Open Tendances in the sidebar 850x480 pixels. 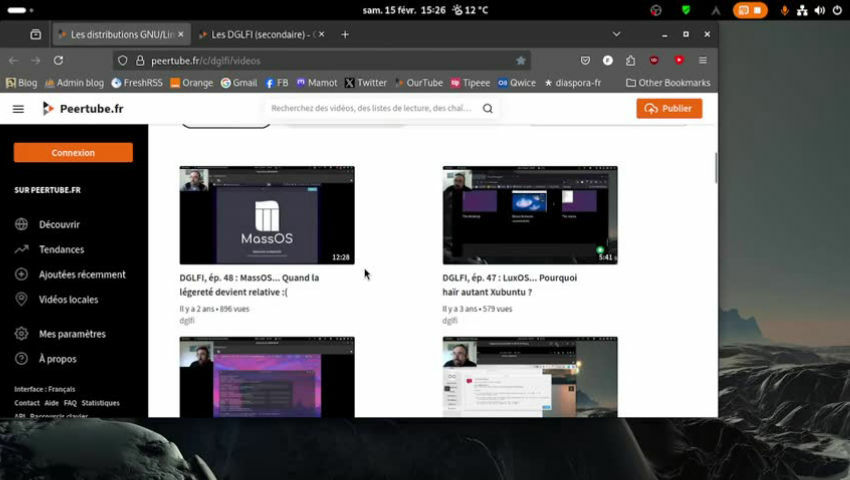coord(61,249)
